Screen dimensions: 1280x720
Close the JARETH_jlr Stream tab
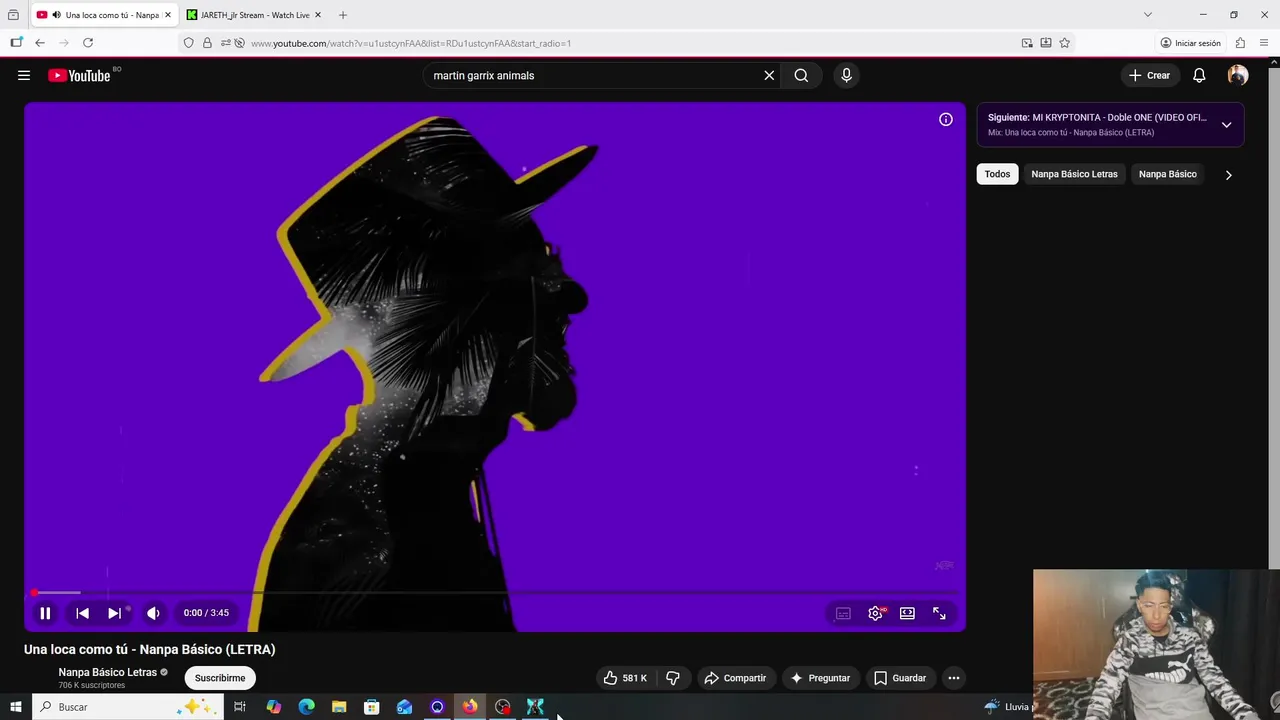[x=318, y=15]
